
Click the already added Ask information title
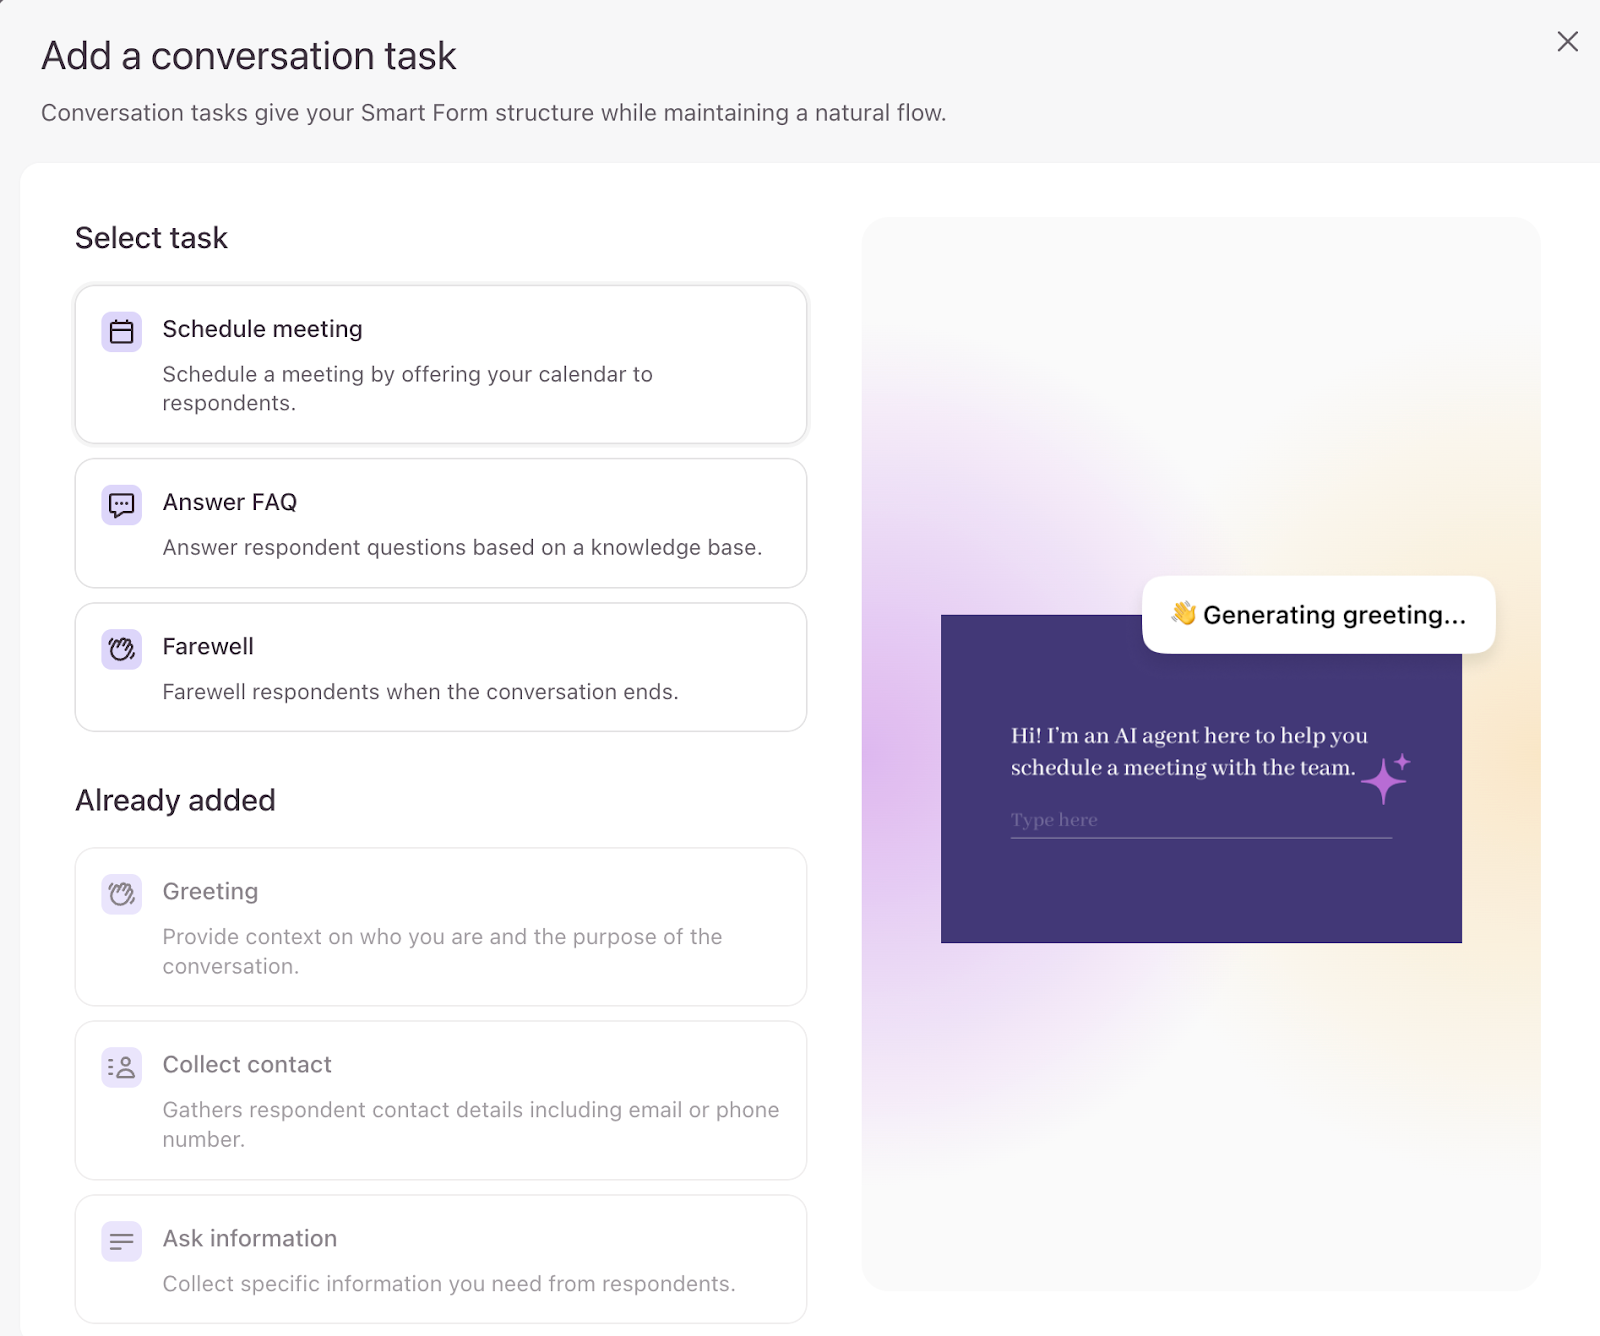(x=250, y=1238)
